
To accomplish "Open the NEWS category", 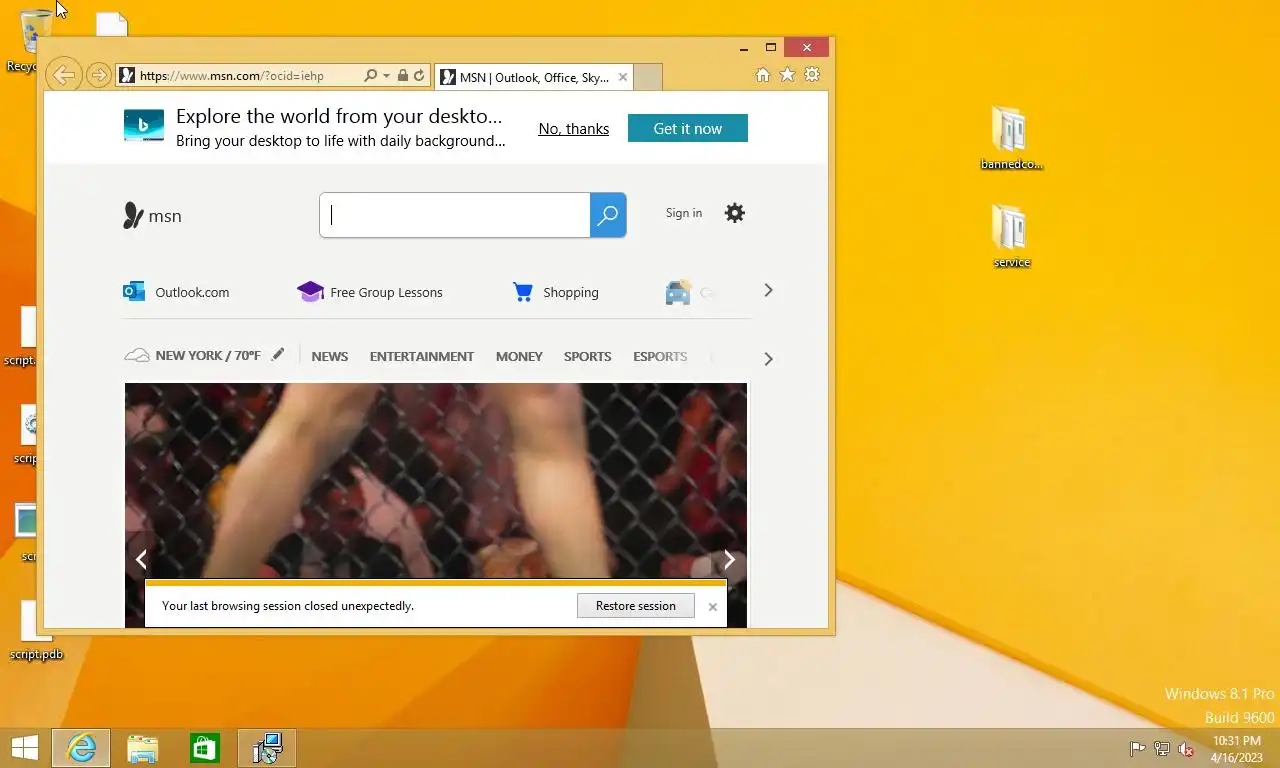I will (x=330, y=356).
